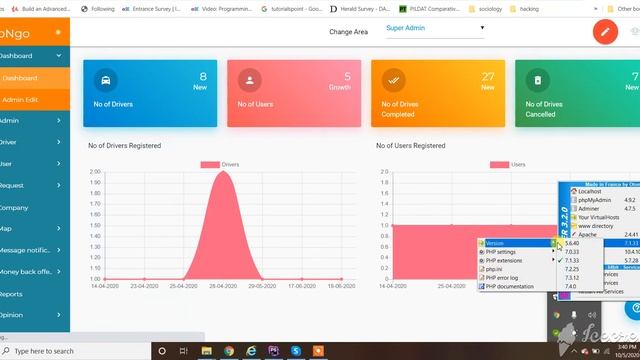
Task: Open File Explorer from the taskbar
Action: [x=207, y=351]
